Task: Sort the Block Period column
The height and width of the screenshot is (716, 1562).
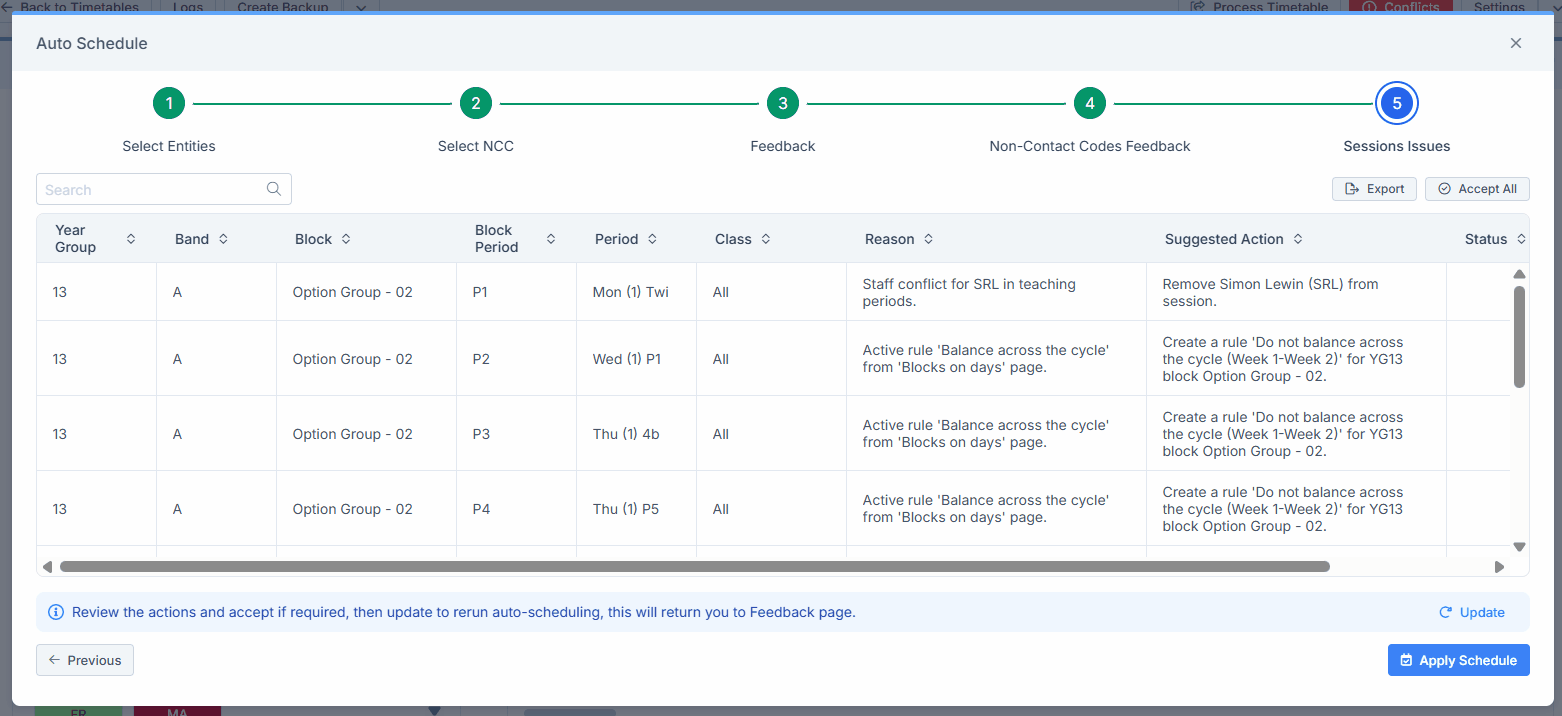Action: 551,239
